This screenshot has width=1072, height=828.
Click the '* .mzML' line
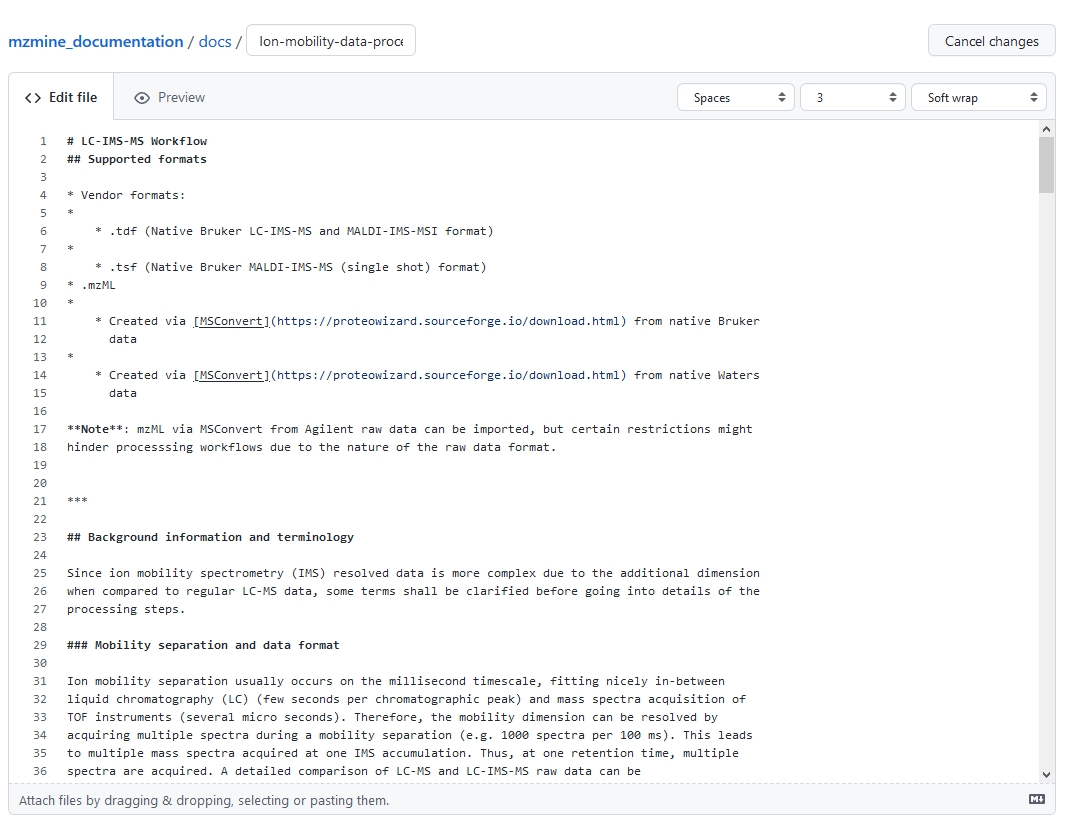click(92, 285)
